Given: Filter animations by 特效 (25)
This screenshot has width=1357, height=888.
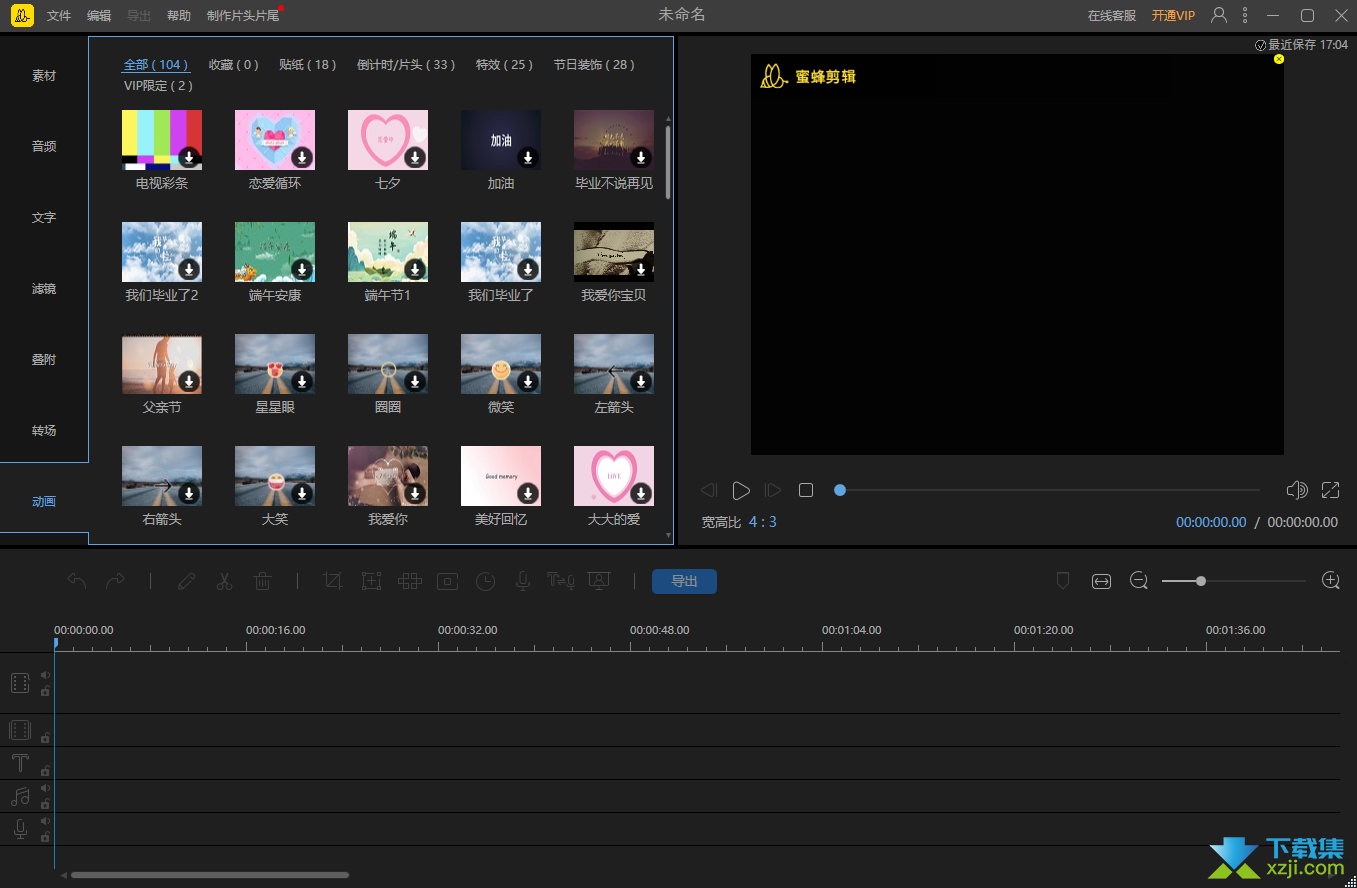Looking at the screenshot, I should pyautogui.click(x=504, y=64).
